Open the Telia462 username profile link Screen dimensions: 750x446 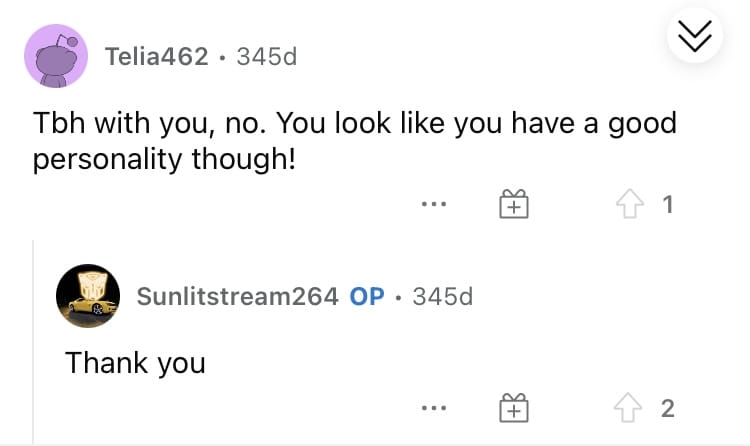tap(157, 56)
